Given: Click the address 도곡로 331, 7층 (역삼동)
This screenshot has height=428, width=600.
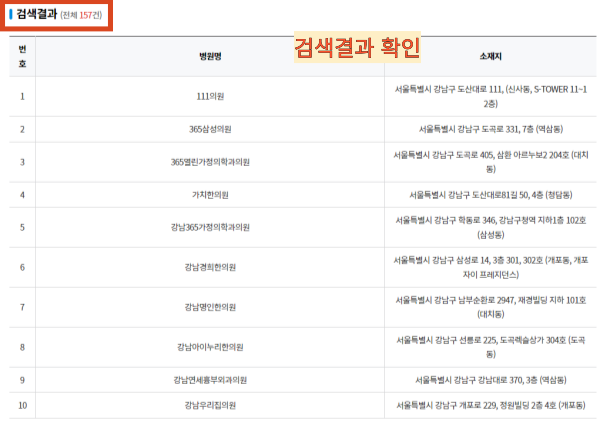Looking at the screenshot, I should [491, 129].
